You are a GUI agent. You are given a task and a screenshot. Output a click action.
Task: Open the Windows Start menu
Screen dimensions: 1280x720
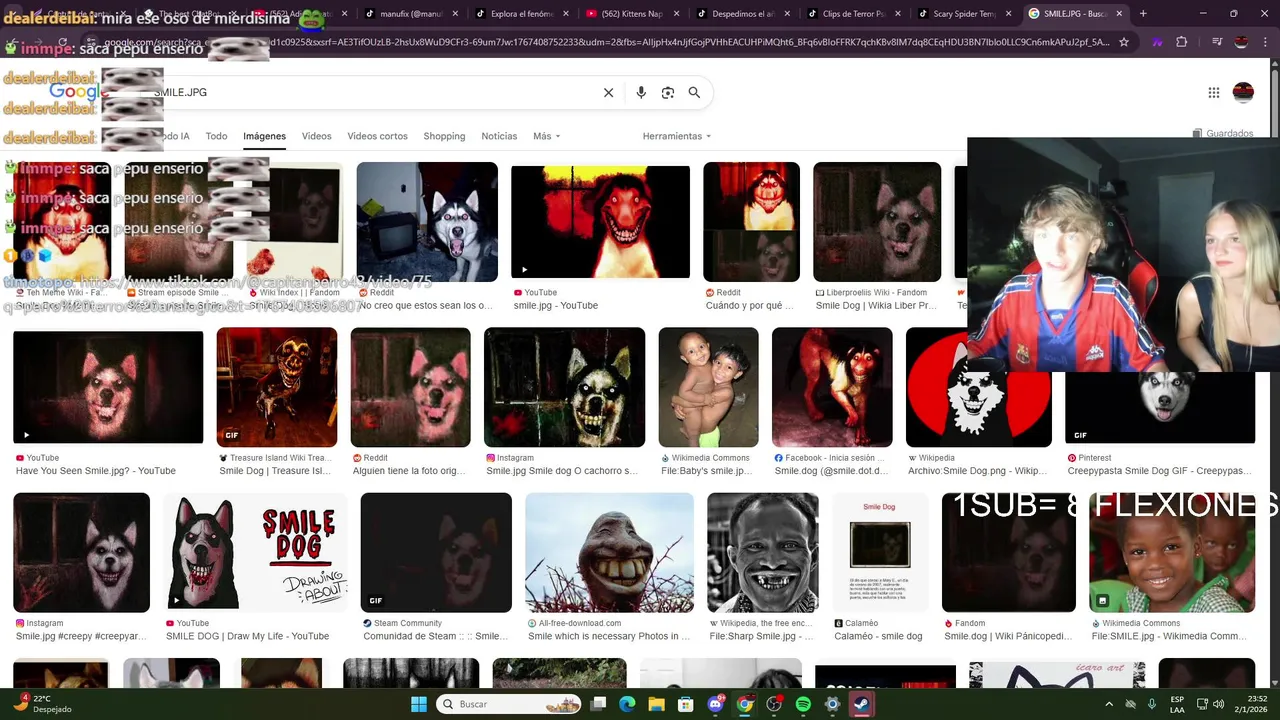pyautogui.click(x=419, y=704)
